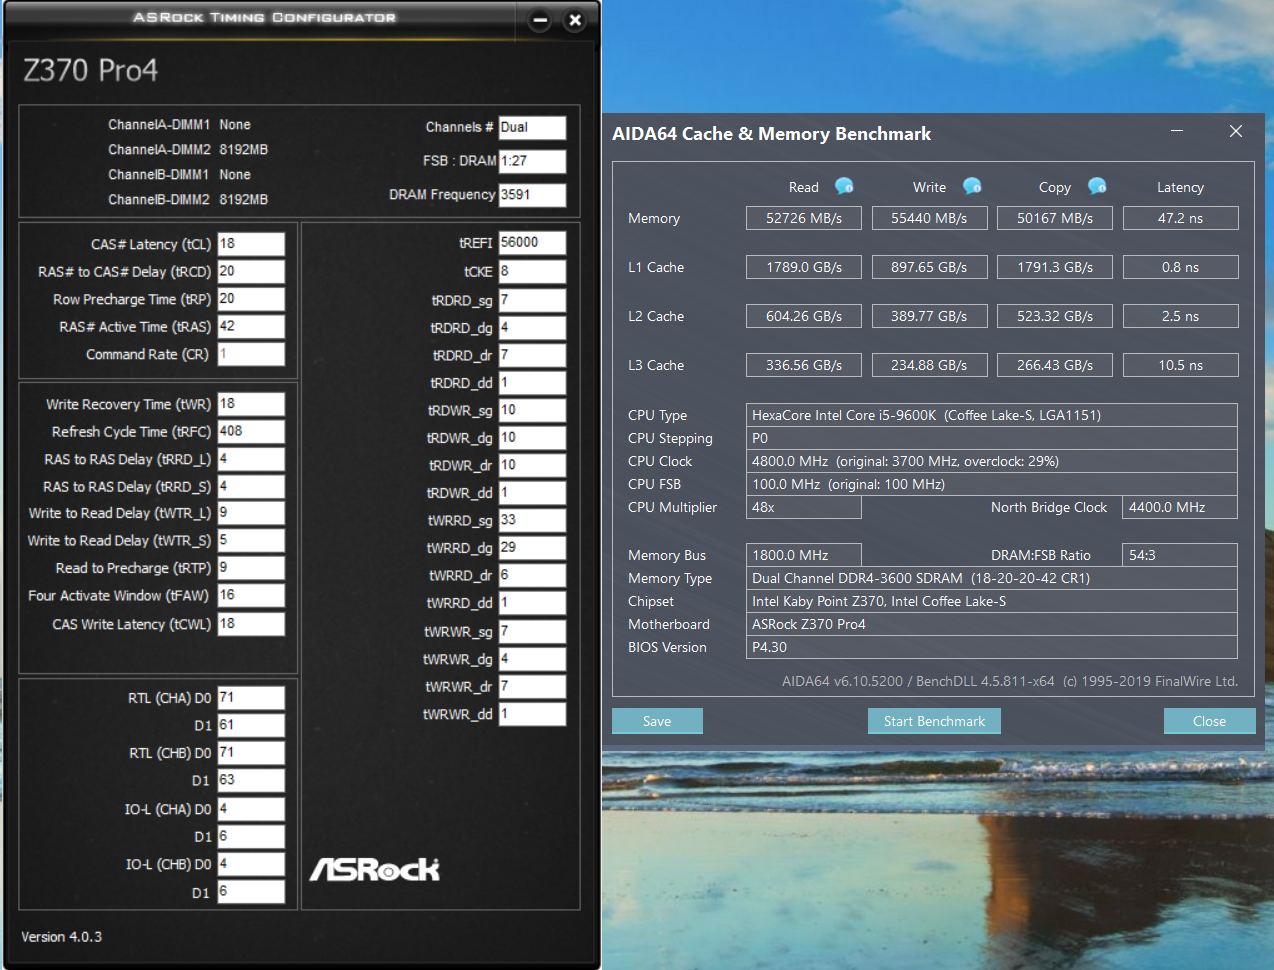Click the tWRWR_sg field
The image size is (1274, 970).
532,632
